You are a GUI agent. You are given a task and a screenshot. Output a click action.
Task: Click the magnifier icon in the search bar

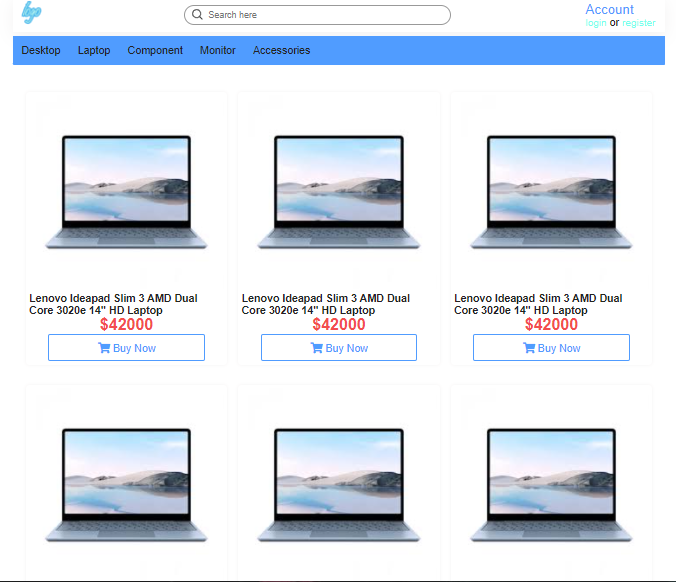[197, 15]
